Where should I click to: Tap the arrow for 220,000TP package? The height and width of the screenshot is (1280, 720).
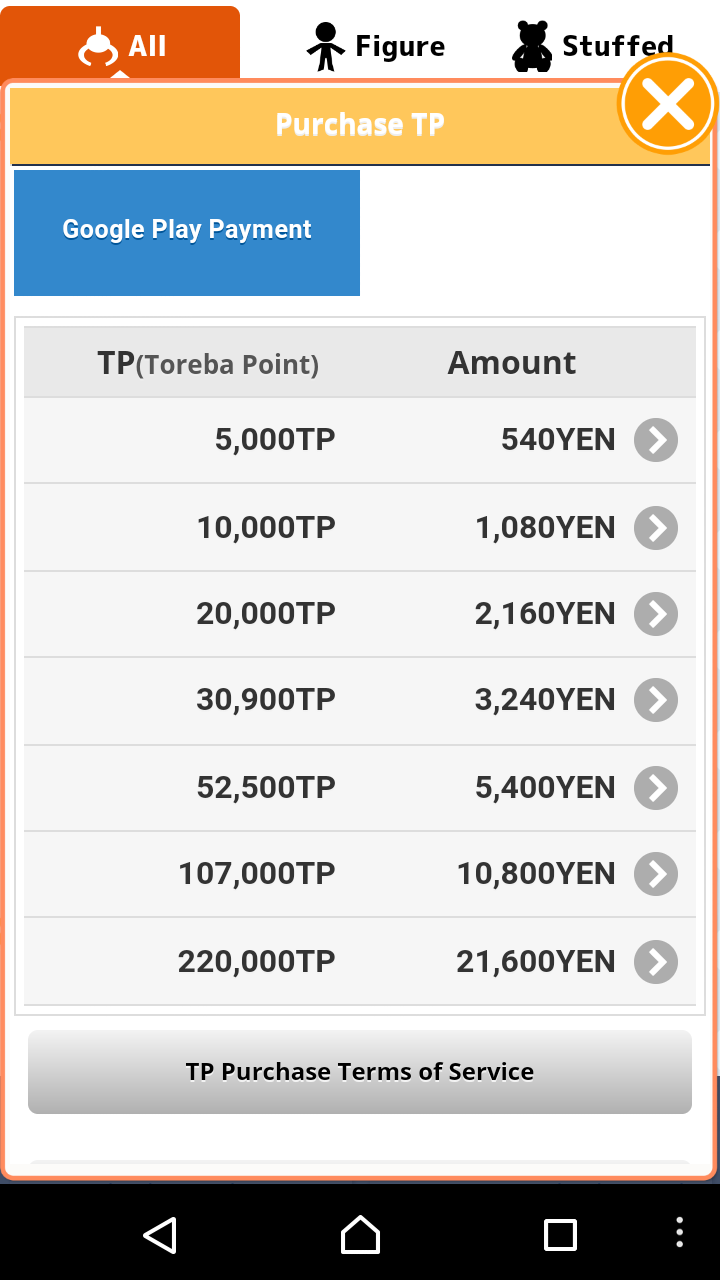tap(656, 962)
